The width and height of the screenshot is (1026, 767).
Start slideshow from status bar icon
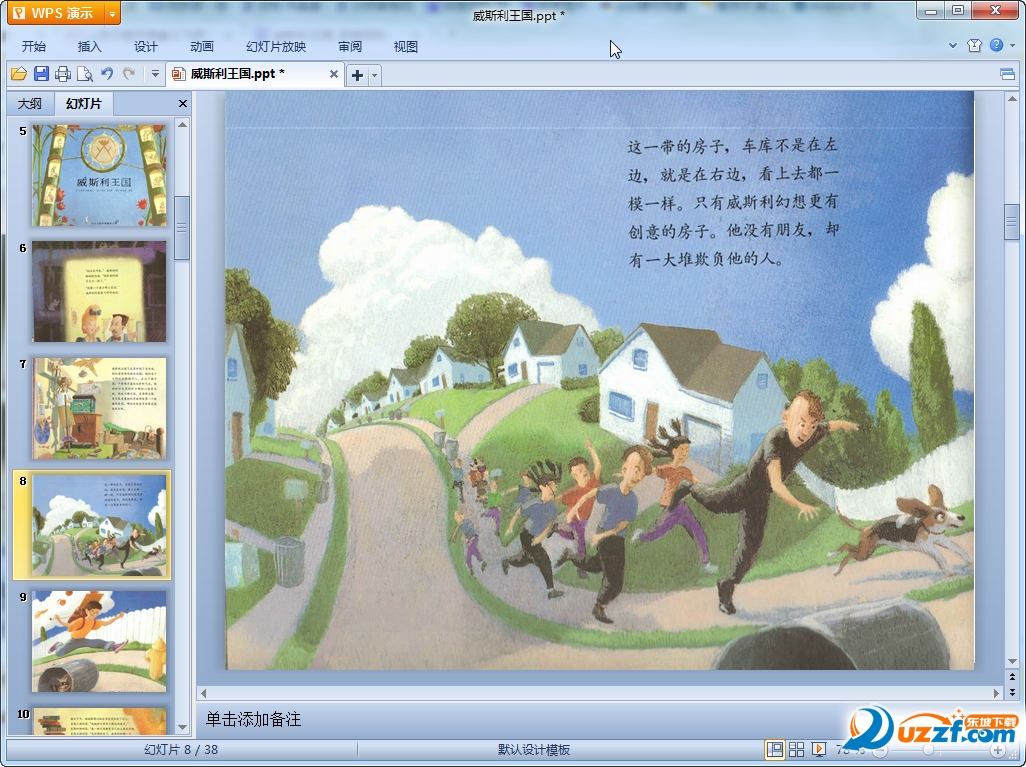tap(819, 749)
